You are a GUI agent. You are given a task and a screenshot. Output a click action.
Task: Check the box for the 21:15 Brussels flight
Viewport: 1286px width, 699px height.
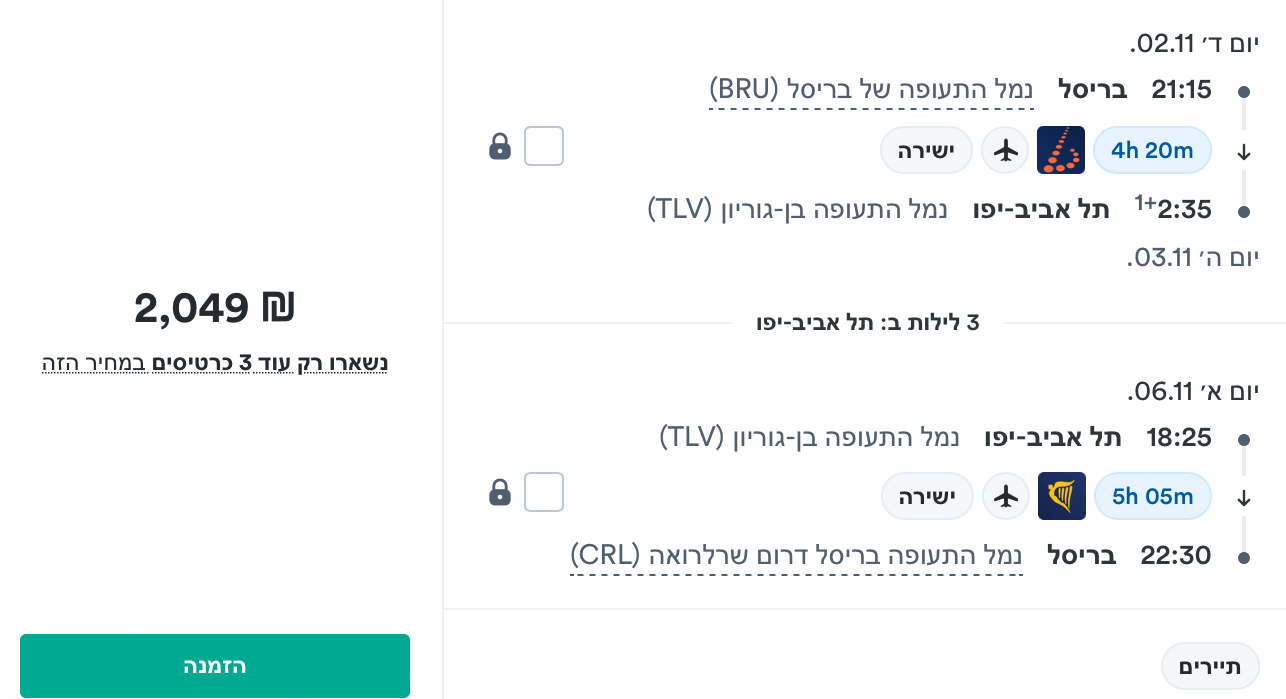pos(544,146)
